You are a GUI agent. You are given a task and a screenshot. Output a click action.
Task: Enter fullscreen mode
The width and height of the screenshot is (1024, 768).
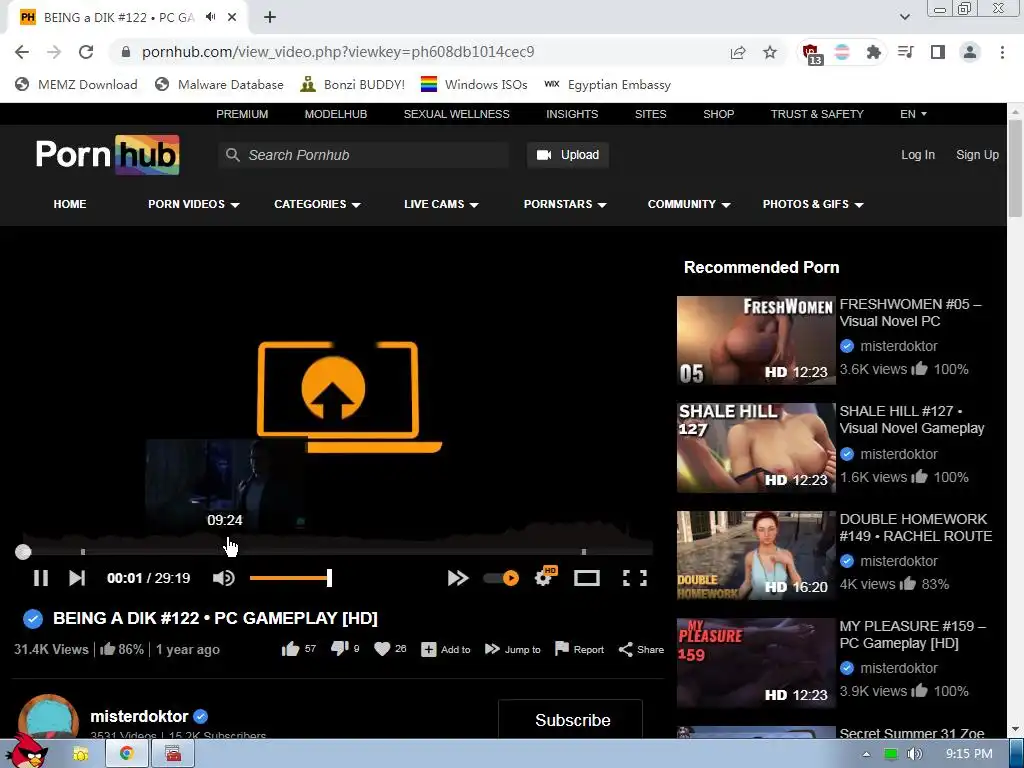[635, 578]
